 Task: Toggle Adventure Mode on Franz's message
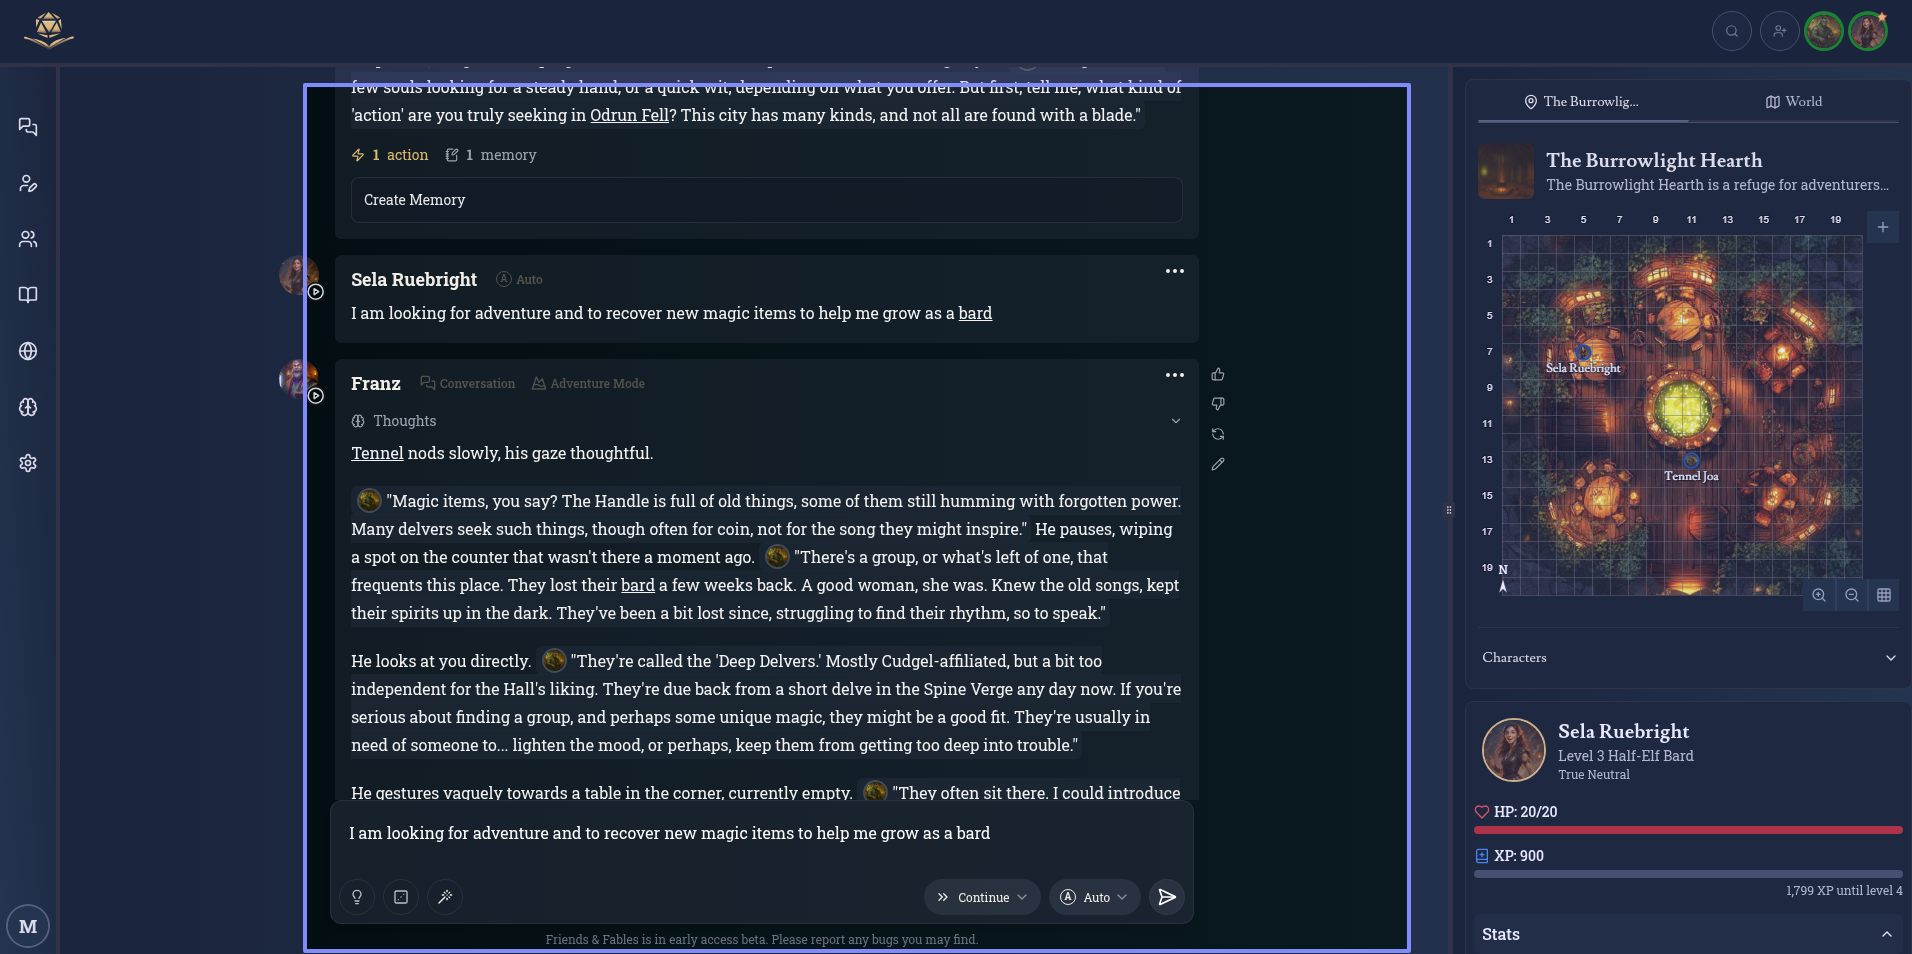(x=588, y=384)
